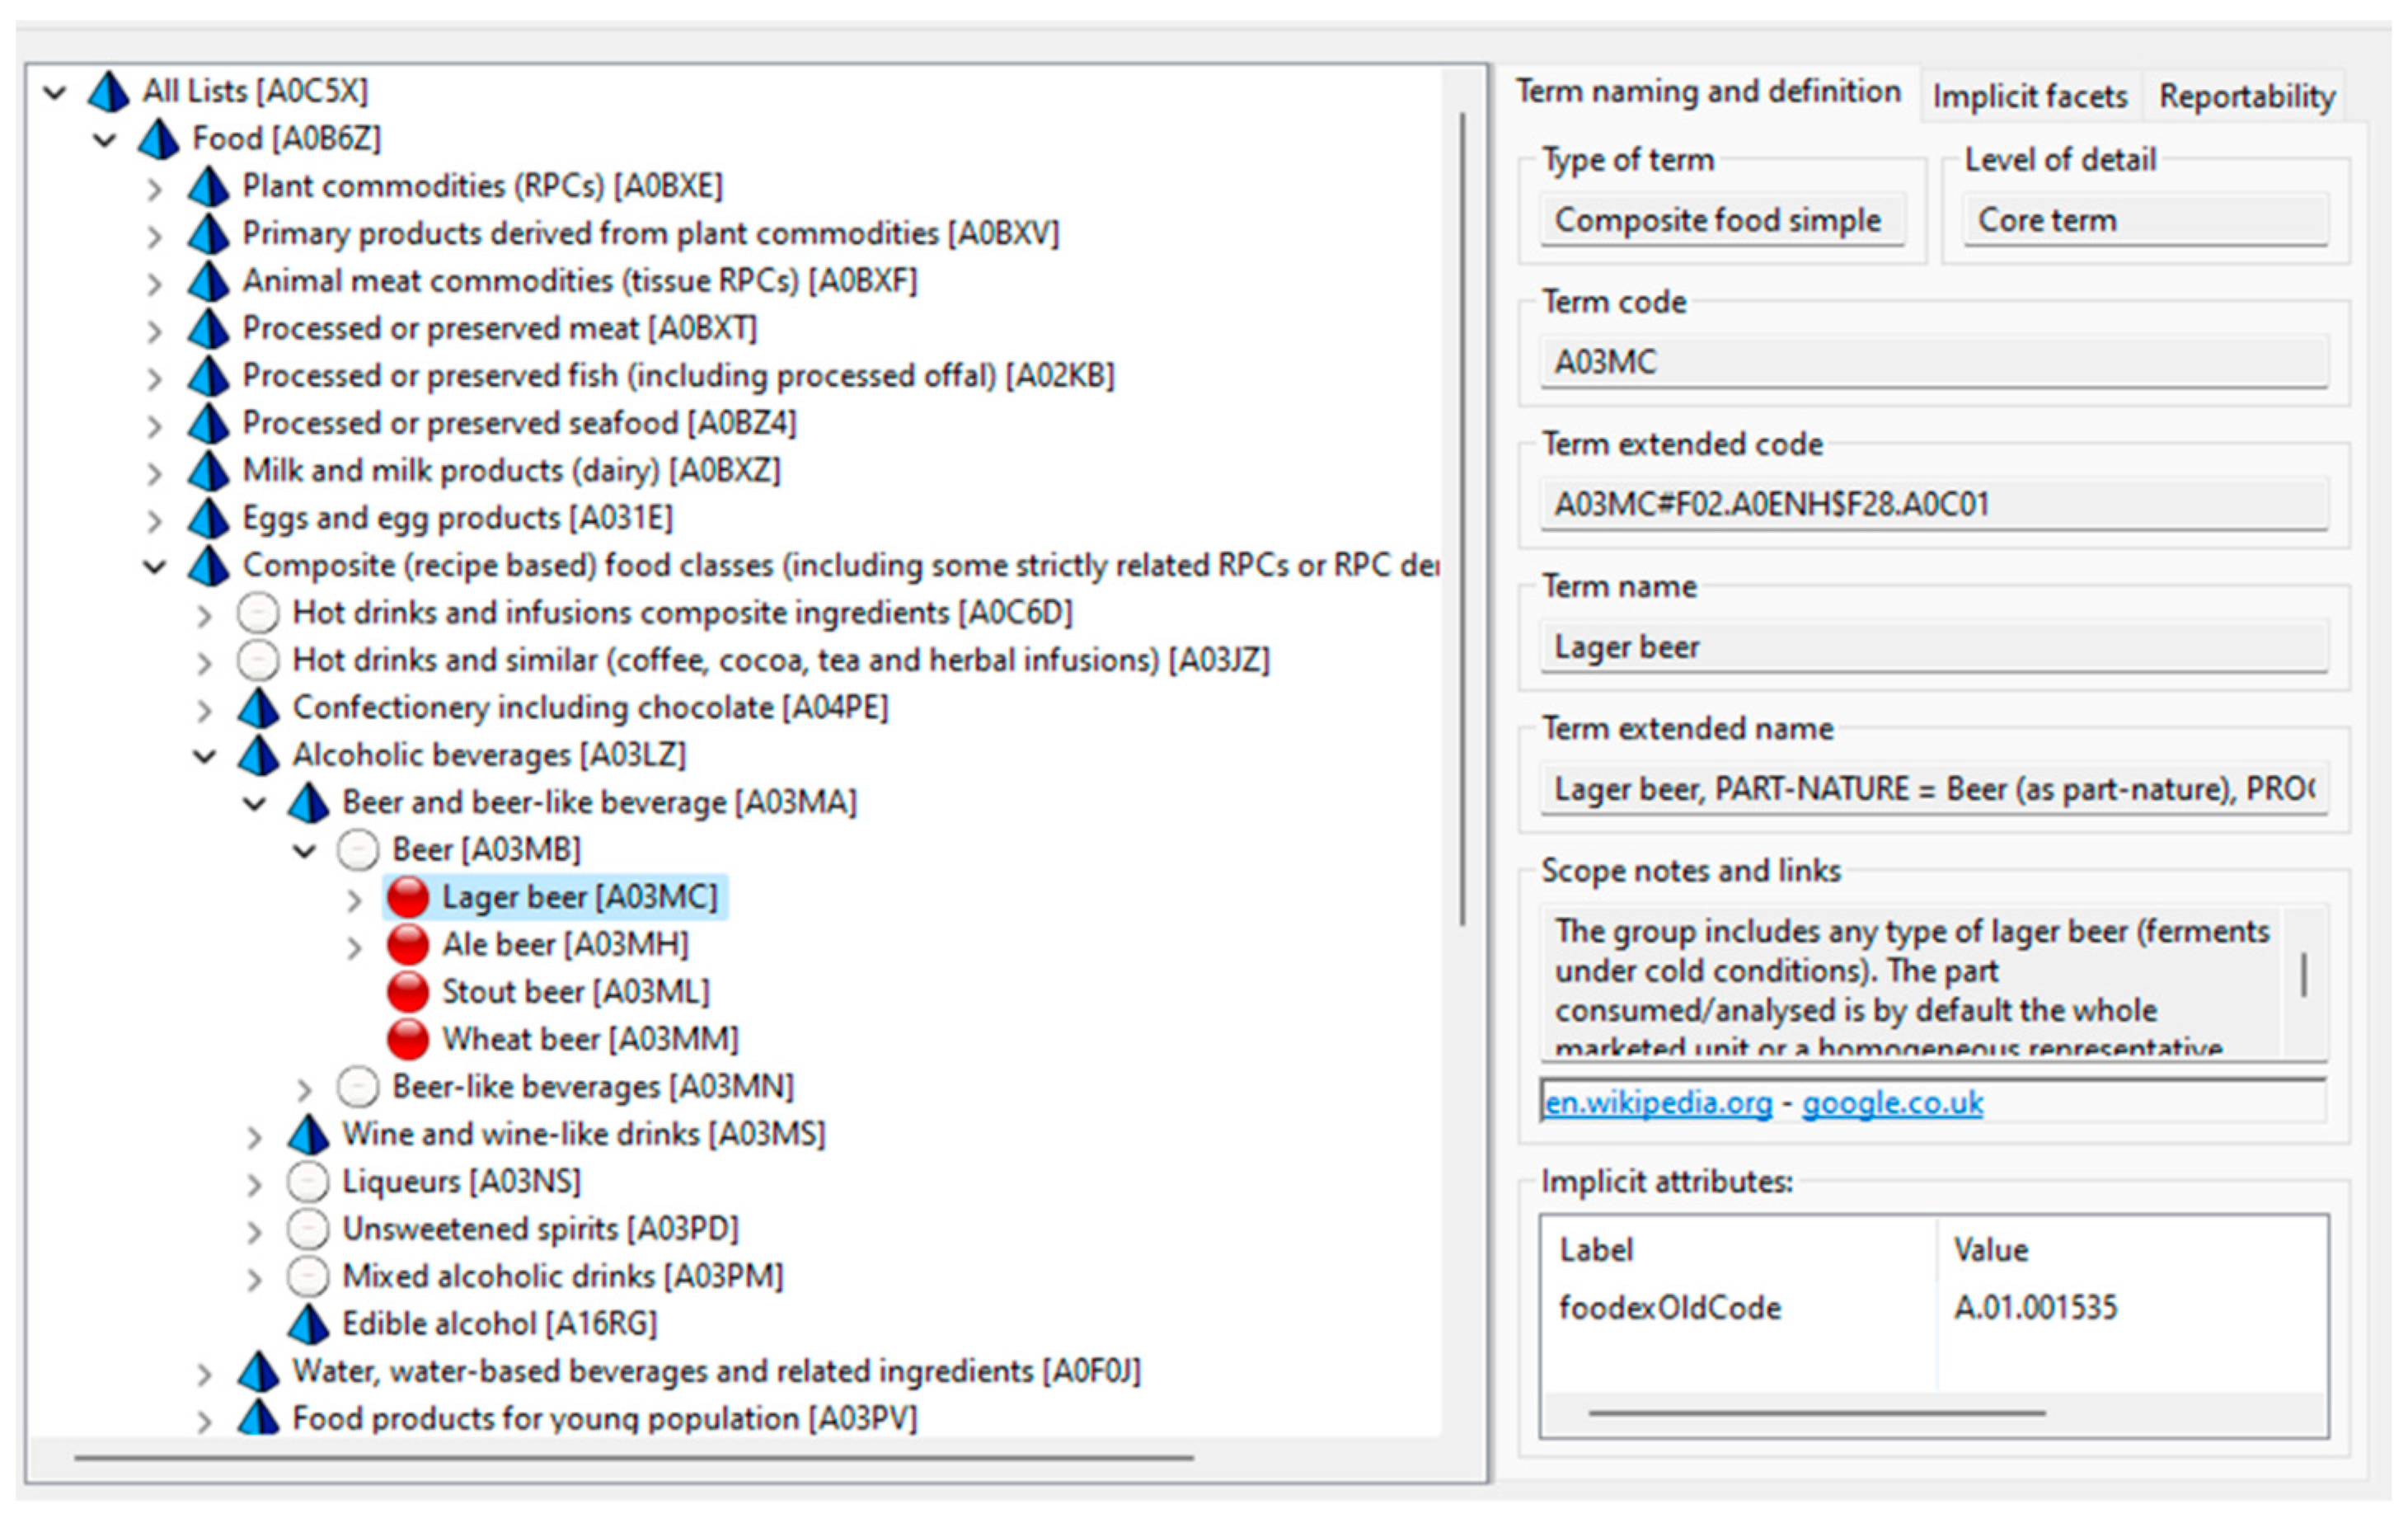Viewport: 2408px width, 1523px height.
Task: Collapse the Alcoholic beverages node
Action: (x=204, y=757)
